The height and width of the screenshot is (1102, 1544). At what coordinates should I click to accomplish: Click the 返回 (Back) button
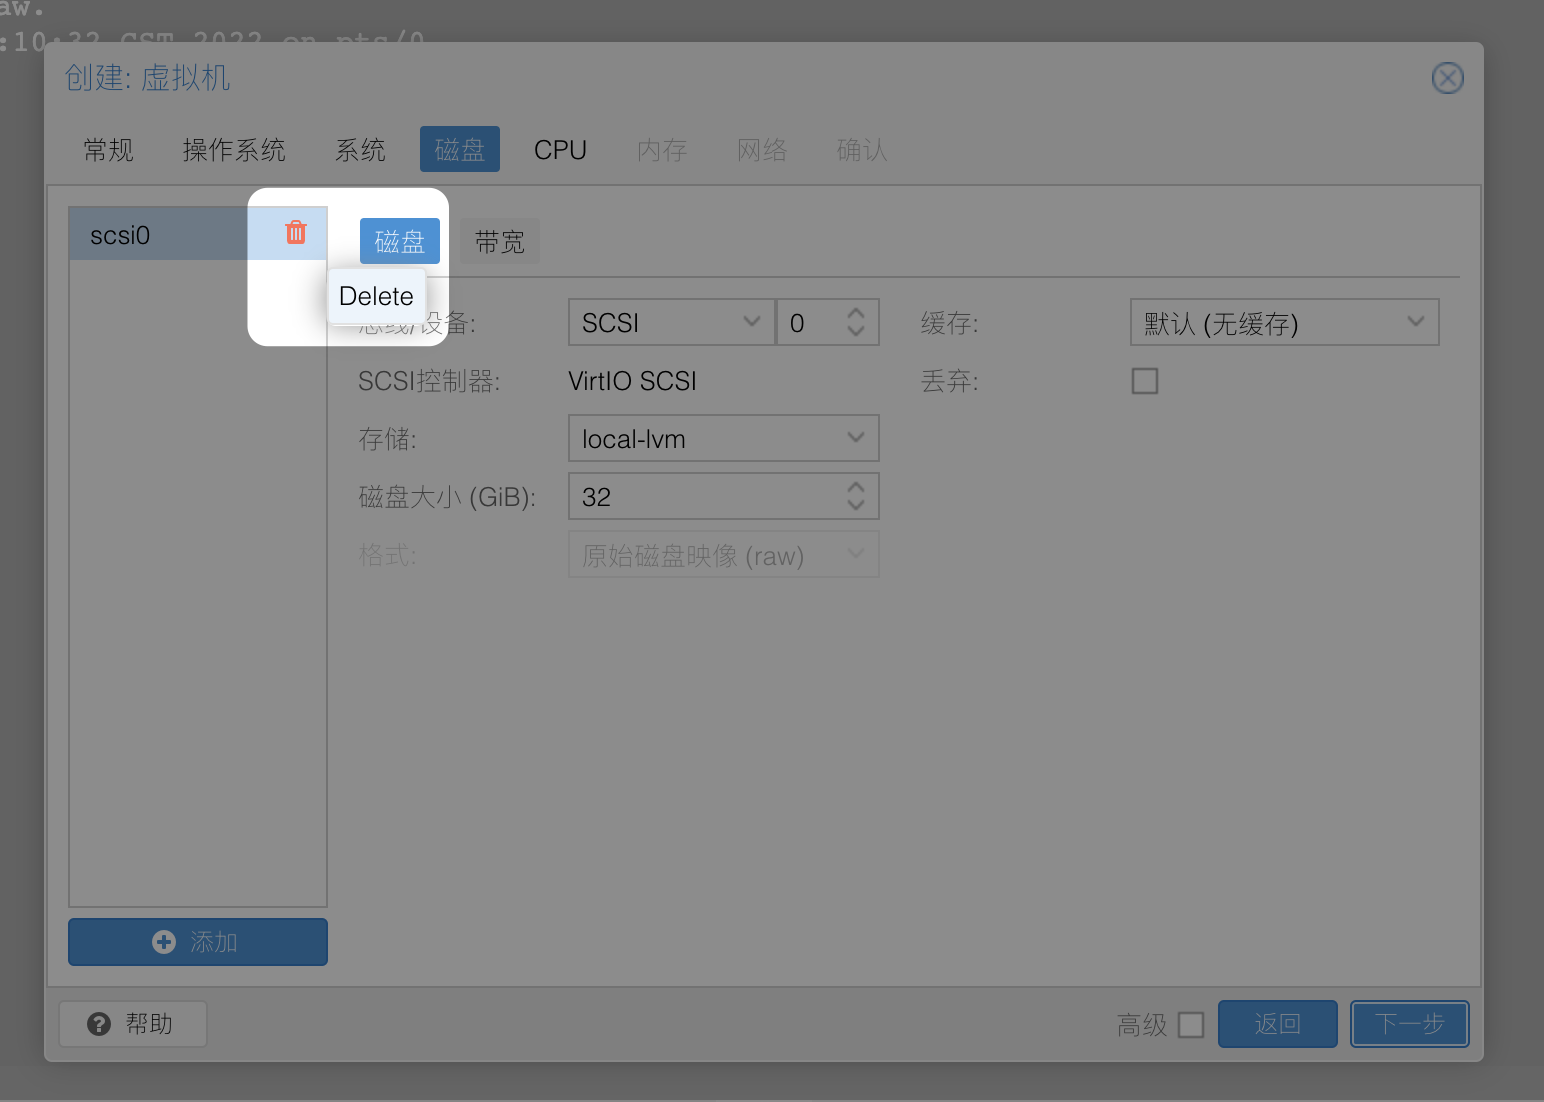(1277, 1024)
